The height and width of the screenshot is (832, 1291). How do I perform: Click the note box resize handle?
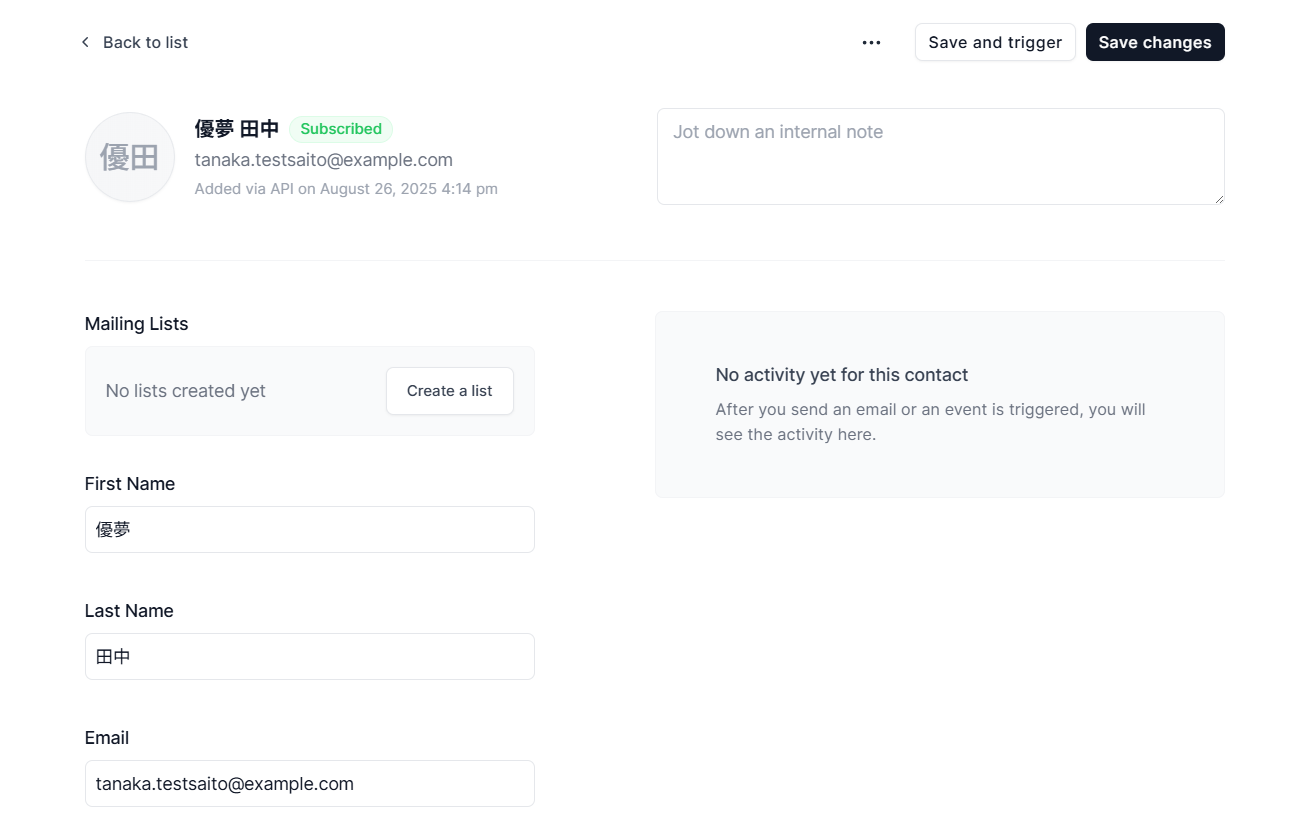[x=1218, y=198]
